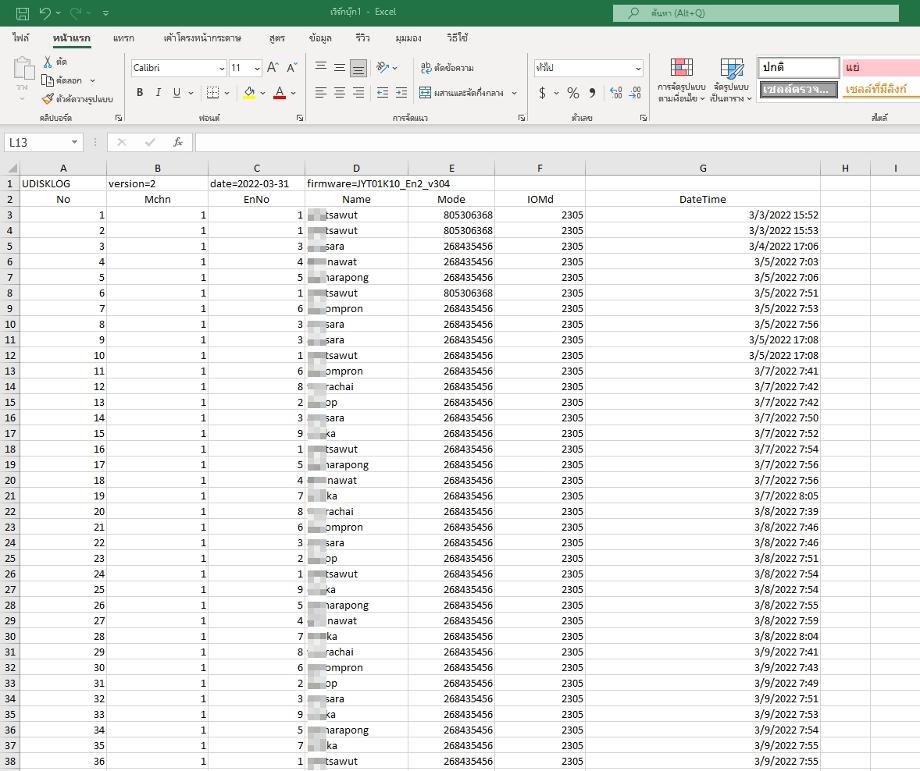Open Conditional Formatting icon menu
920x771 pixels.
(681, 80)
